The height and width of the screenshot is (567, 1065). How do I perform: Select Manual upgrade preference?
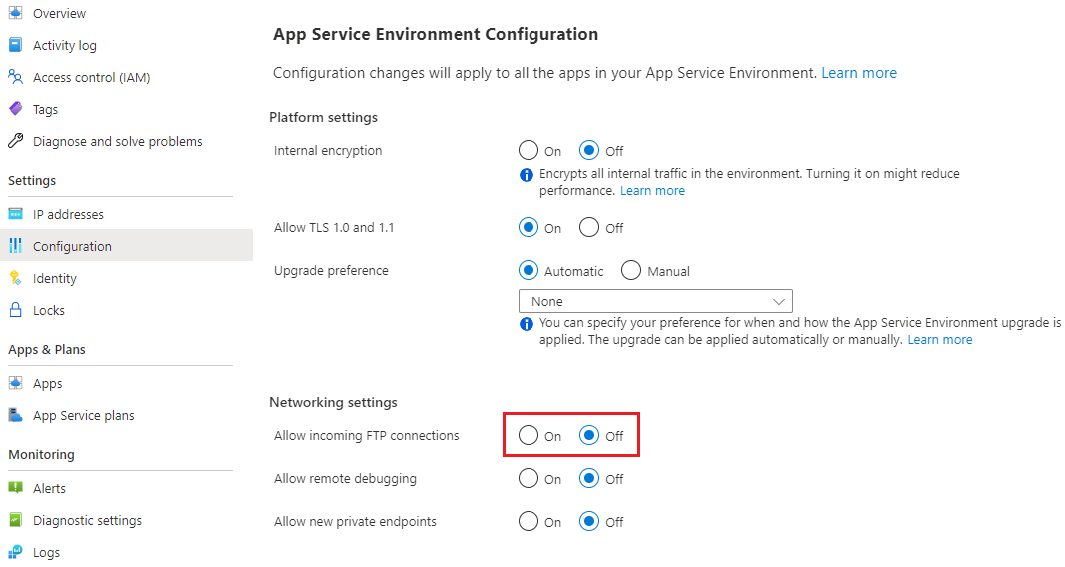coord(631,271)
